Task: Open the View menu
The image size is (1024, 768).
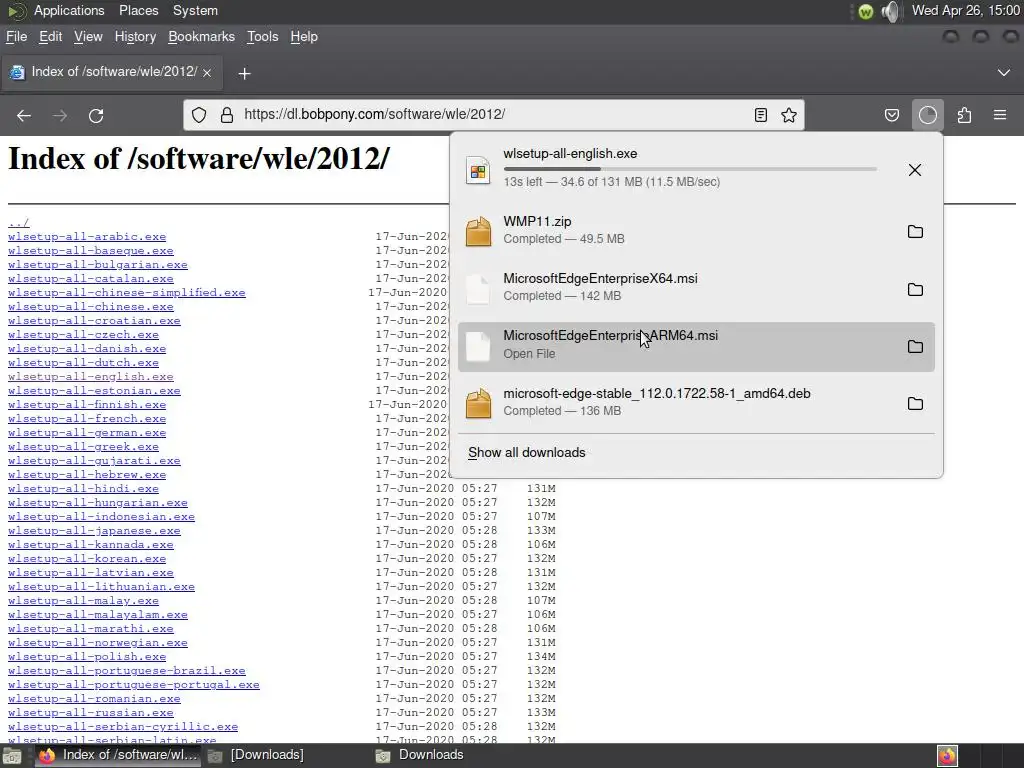Action: pyautogui.click(x=88, y=37)
